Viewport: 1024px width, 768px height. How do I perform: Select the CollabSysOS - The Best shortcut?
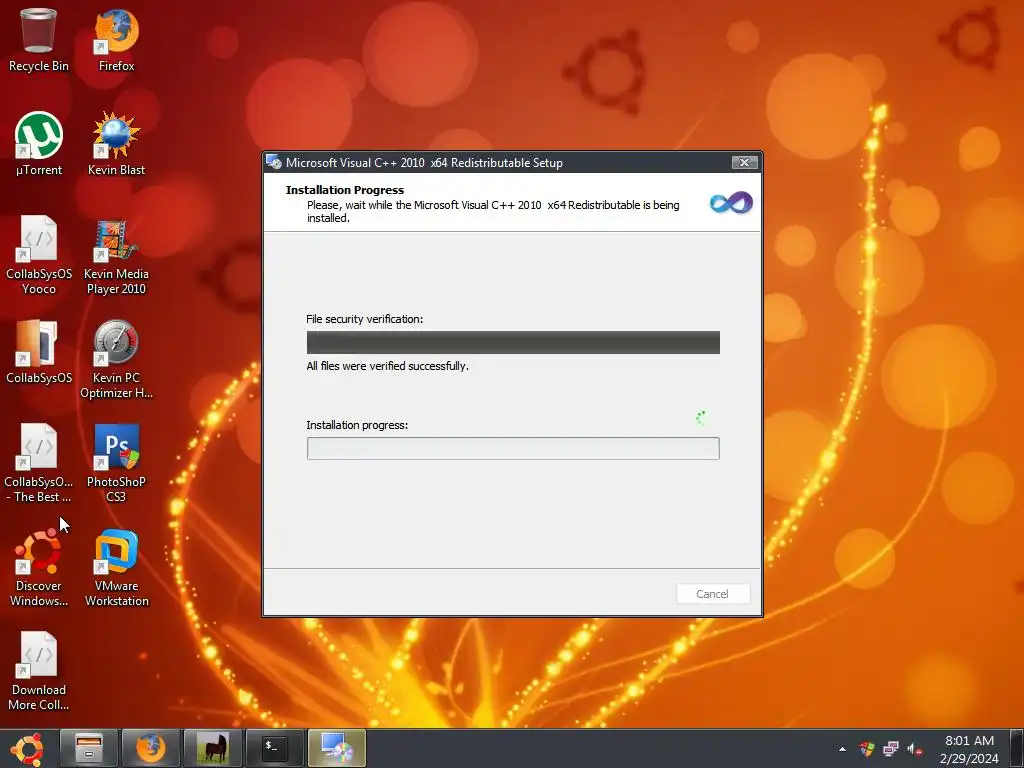point(39,463)
